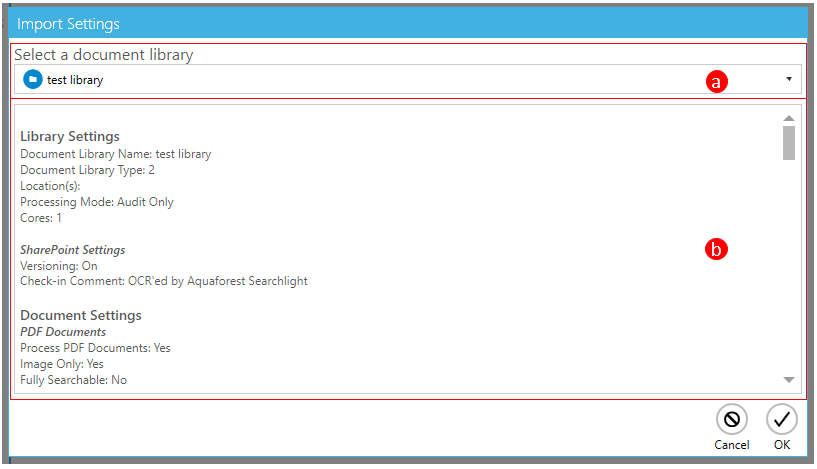
Task: Click the red 'b' annotation marker
Action: pyautogui.click(x=715, y=250)
